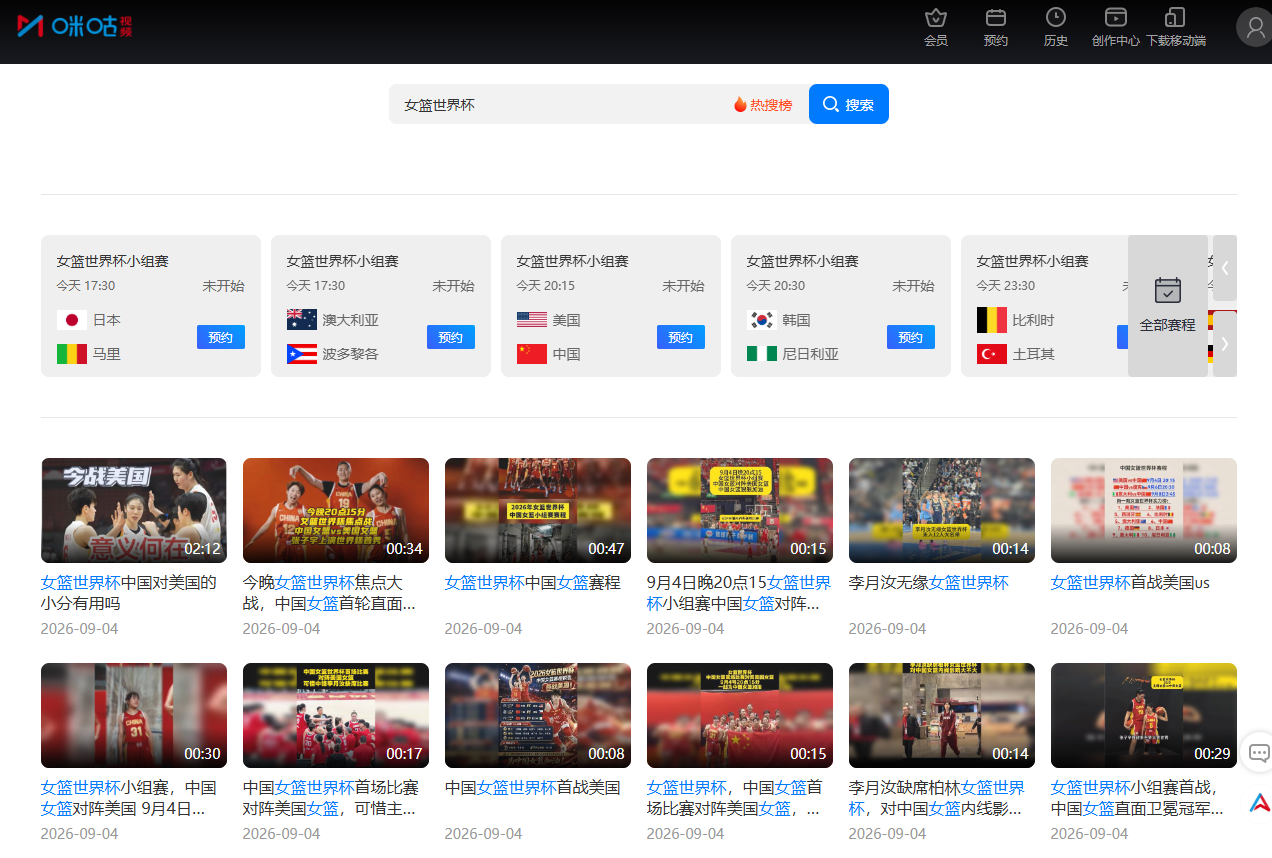This screenshot has width=1272, height=858.
Task: Click the Australia flag icon
Action: click(302, 320)
